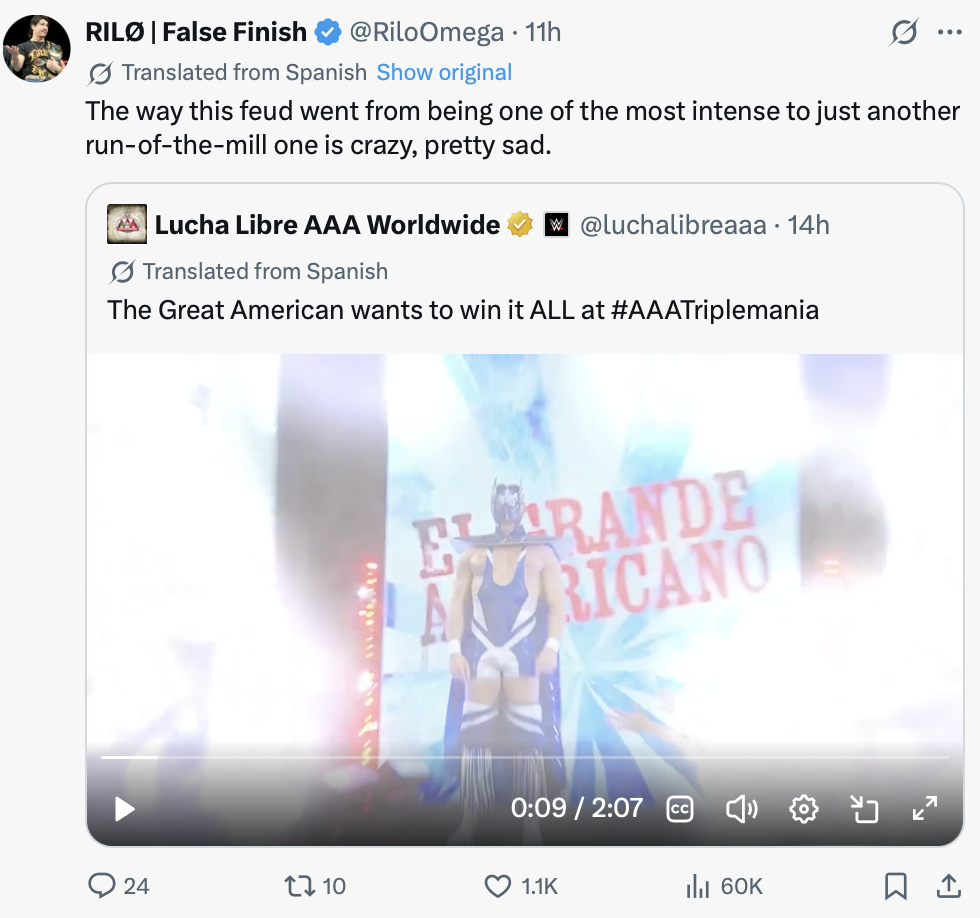This screenshot has width=980, height=918.
Task: Open the three-dot more options menu
Action: 950,32
